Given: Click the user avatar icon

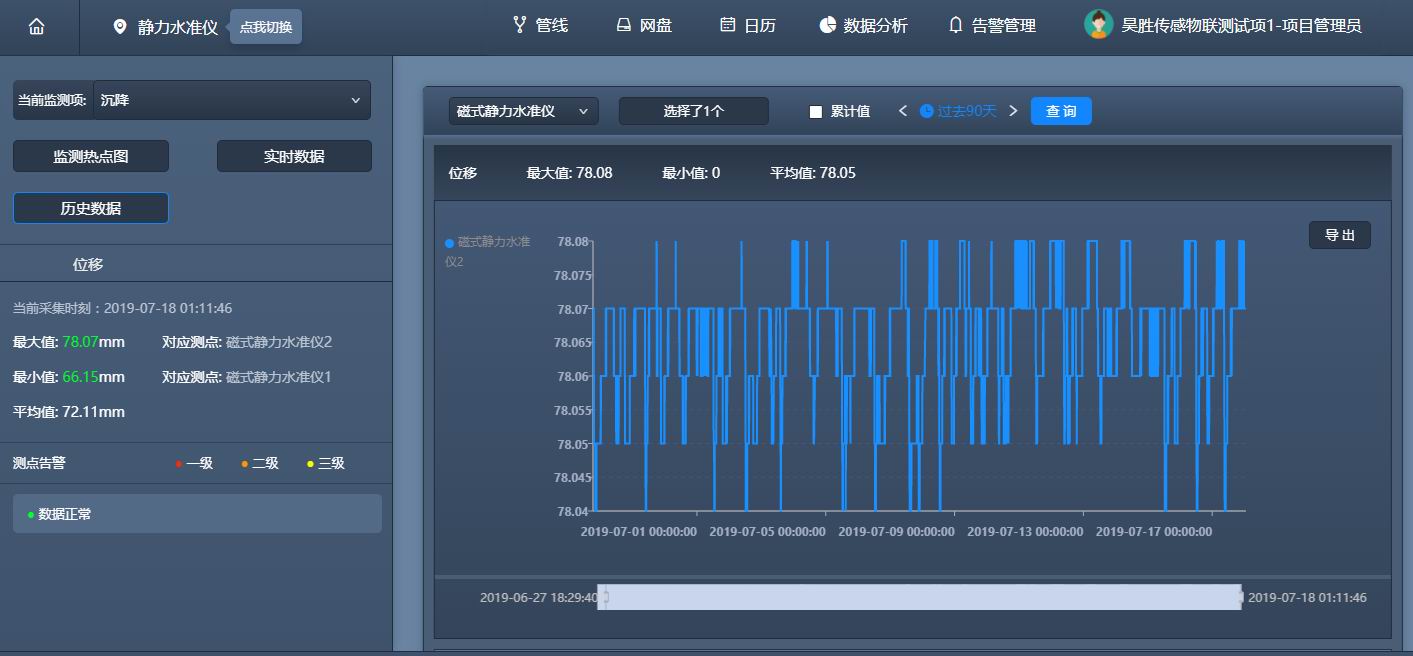Looking at the screenshot, I should (x=1098, y=25).
